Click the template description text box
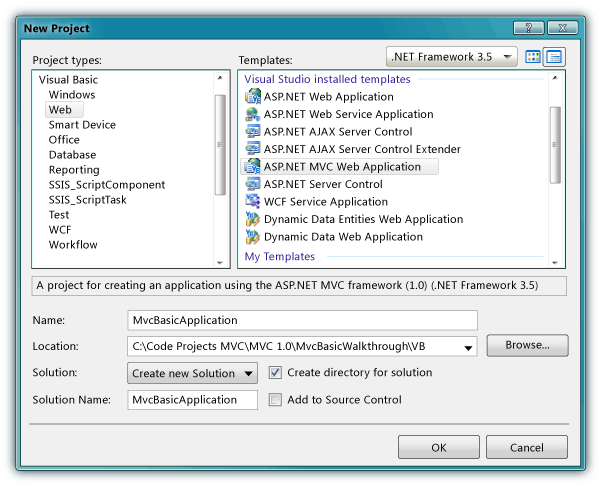601x486 pixels. (299, 286)
